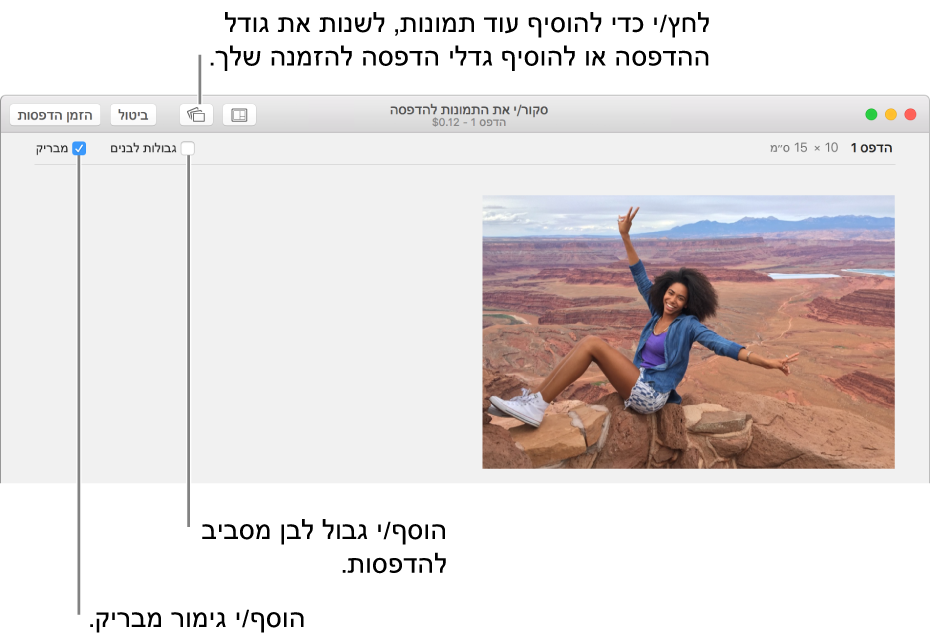The image size is (931, 638).
Task: Click the window title סקור/י את התמונות להדפסה
Action: tap(468, 109)
